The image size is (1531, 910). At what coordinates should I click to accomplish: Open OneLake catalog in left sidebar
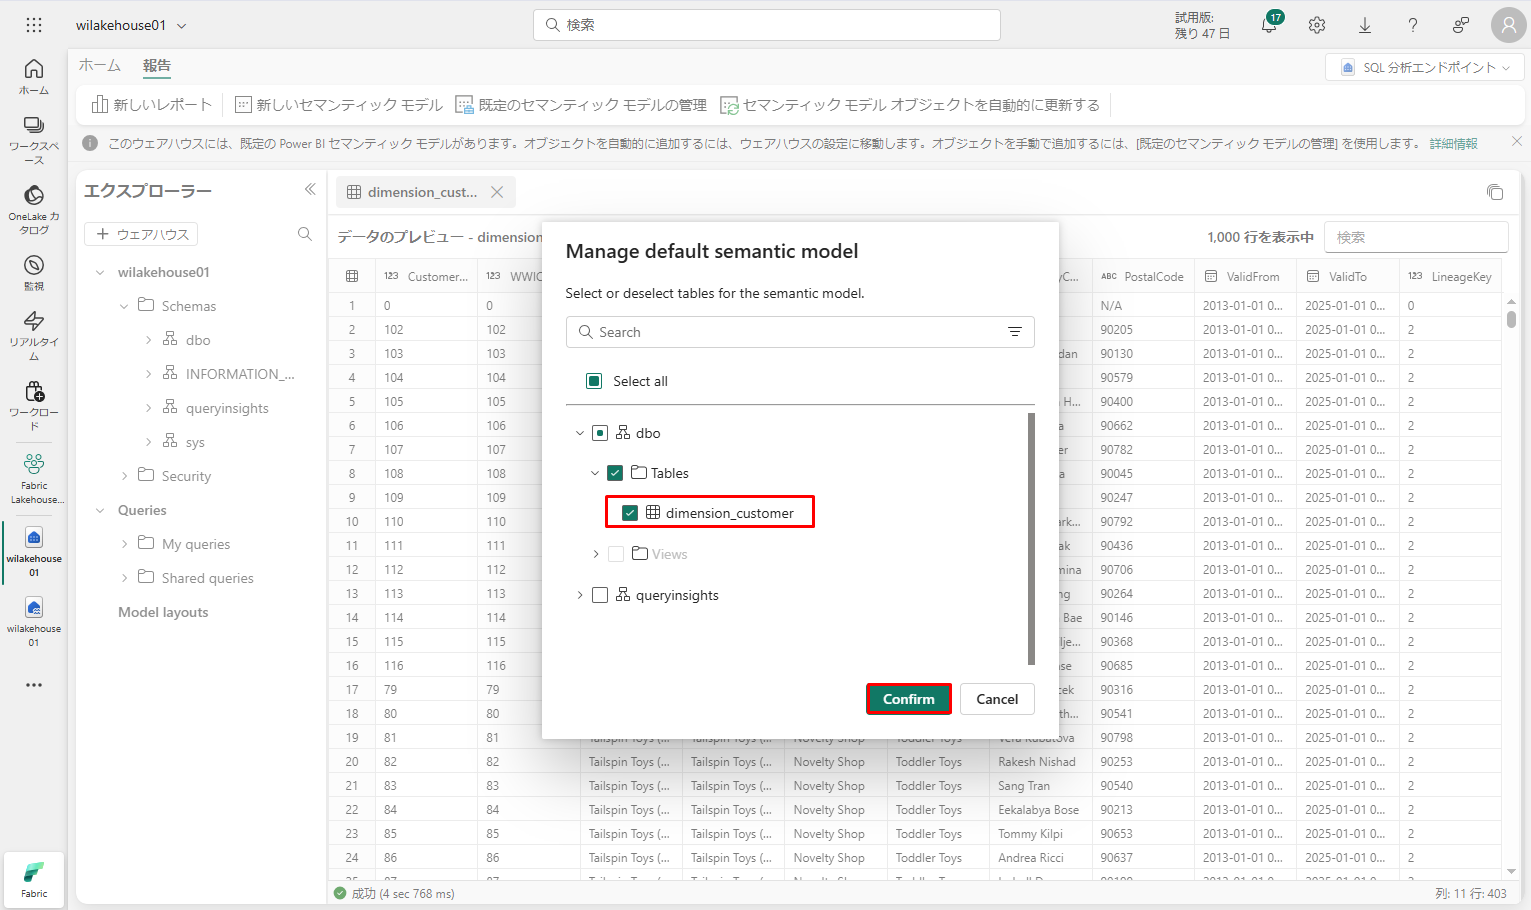point(34,208)
